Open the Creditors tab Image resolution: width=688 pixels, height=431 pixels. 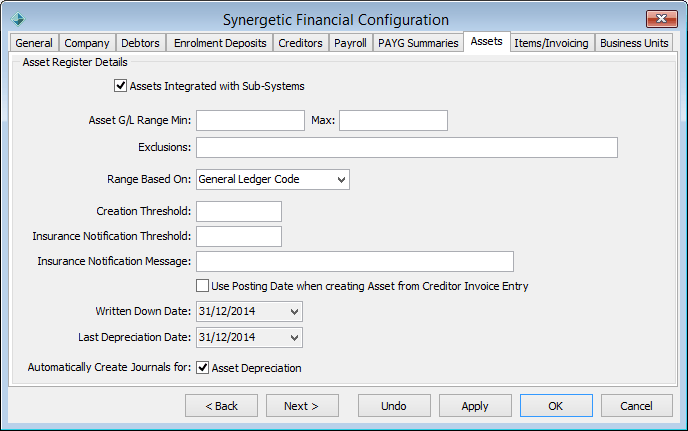pos(301,43)
